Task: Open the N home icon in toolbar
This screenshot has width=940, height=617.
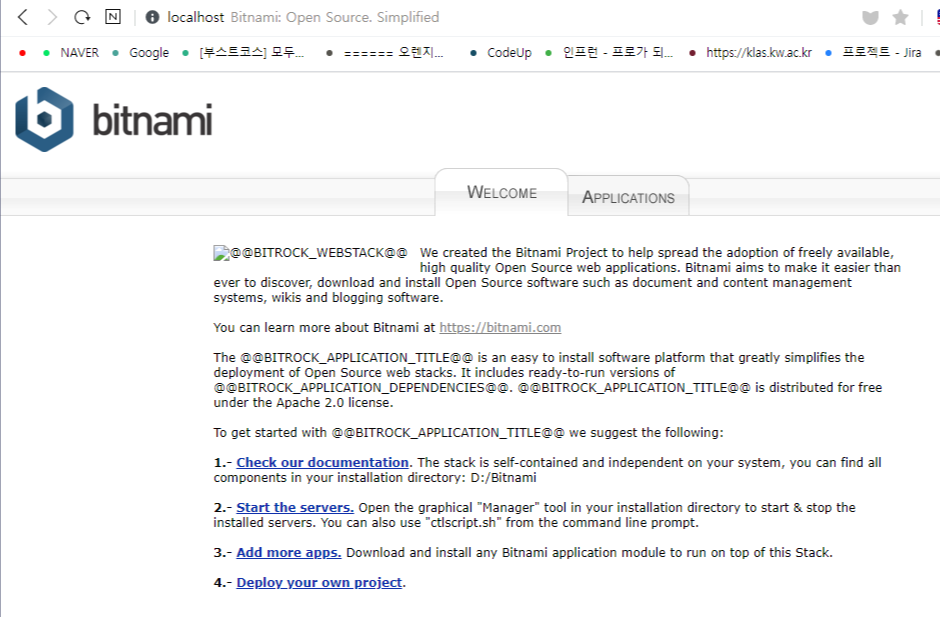Action: (x=113, y=17)
